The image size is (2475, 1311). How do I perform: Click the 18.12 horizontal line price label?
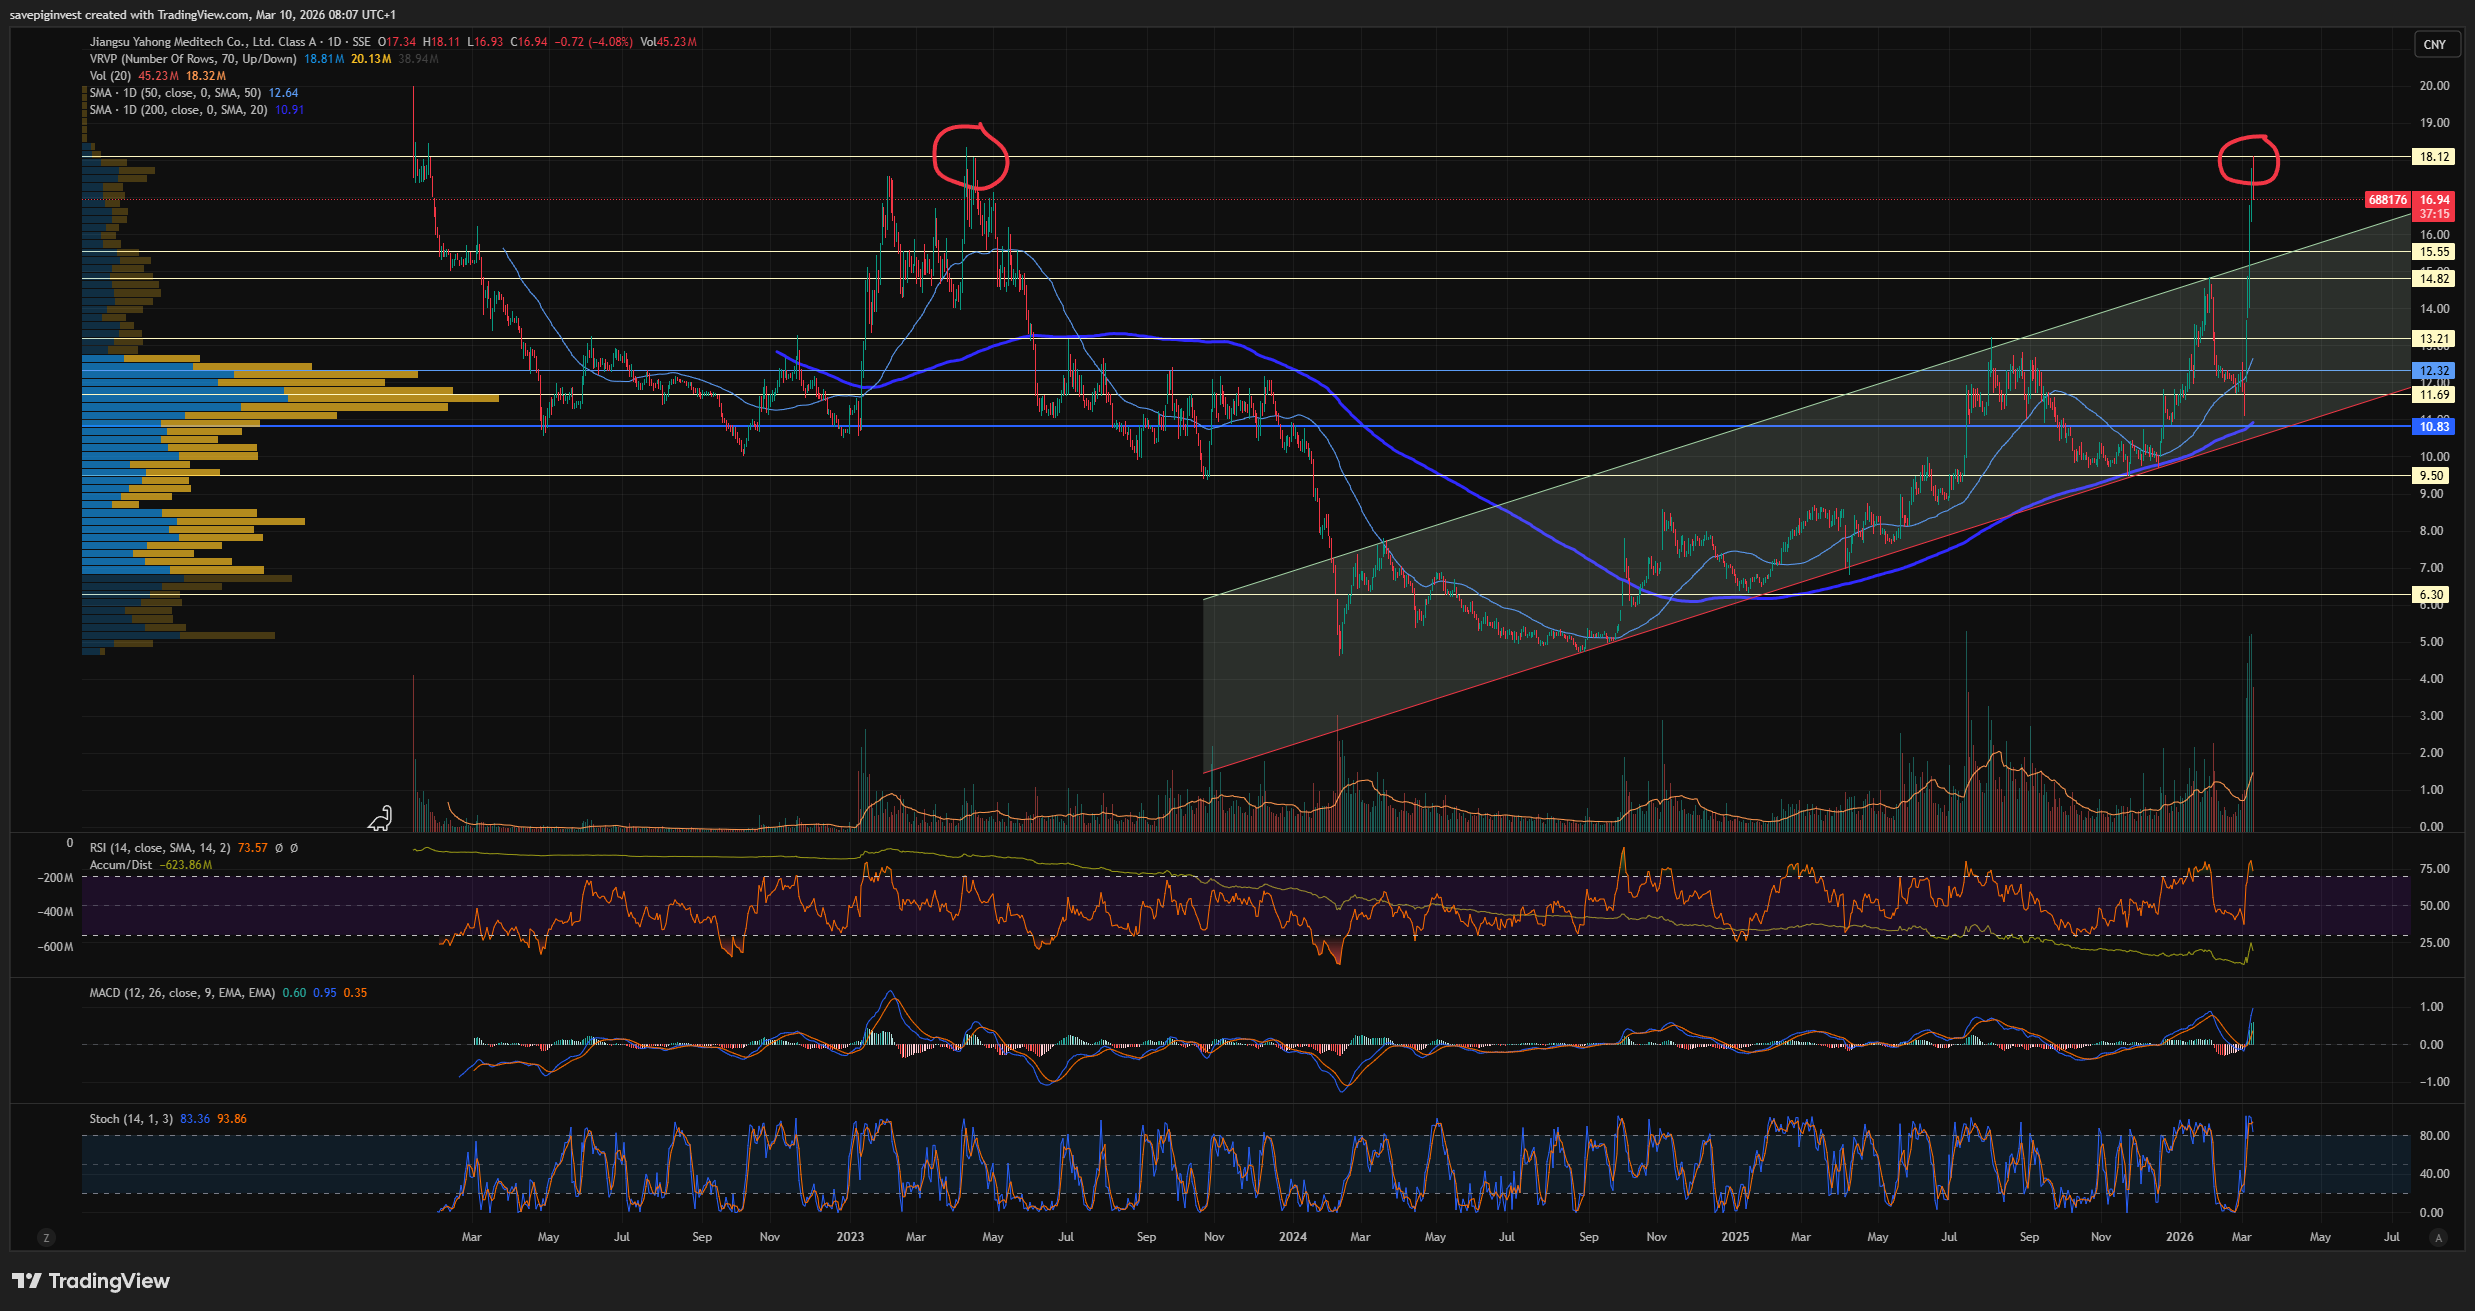[2434, 157]
